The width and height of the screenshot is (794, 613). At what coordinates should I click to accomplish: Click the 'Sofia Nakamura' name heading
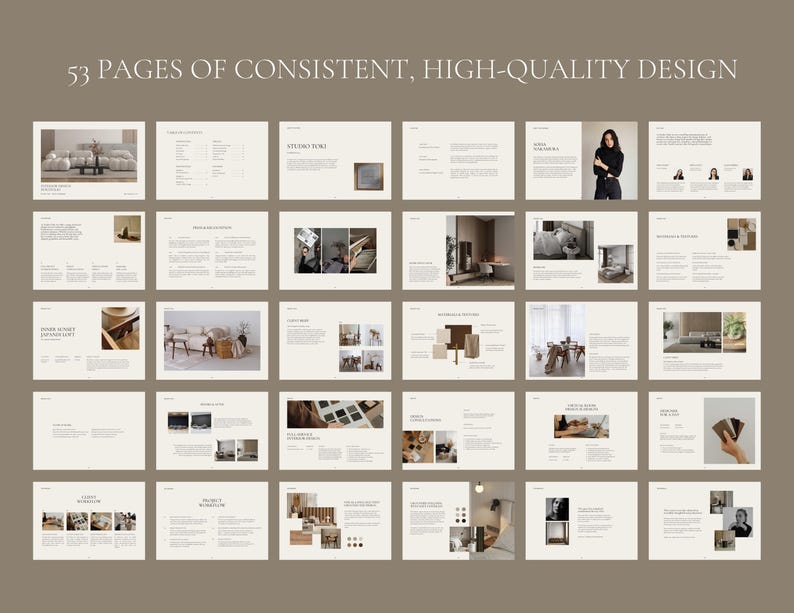point(546,147)
